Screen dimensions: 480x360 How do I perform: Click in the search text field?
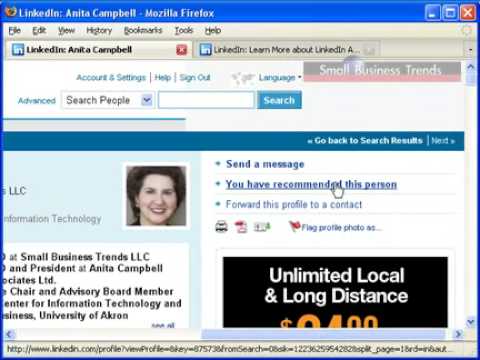coord(206,100)
